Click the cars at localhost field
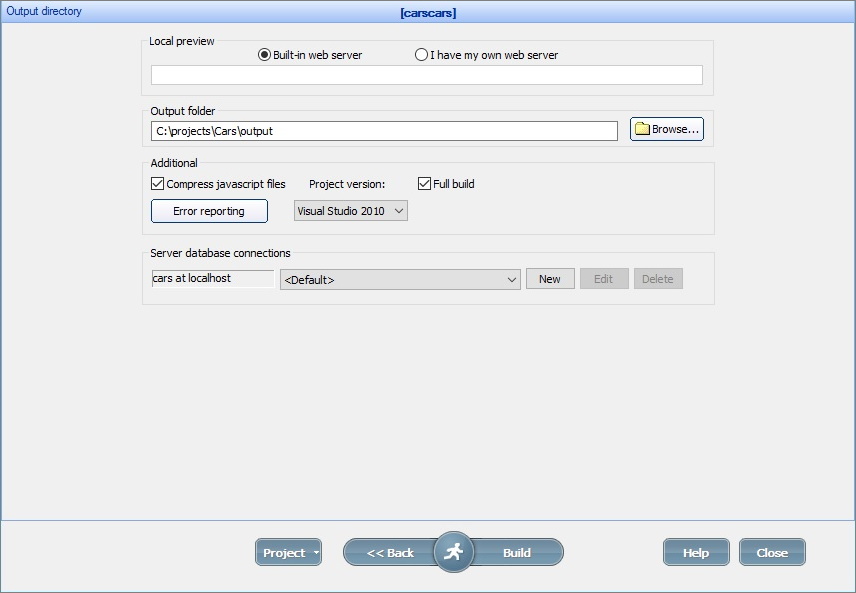 point(212,279)
